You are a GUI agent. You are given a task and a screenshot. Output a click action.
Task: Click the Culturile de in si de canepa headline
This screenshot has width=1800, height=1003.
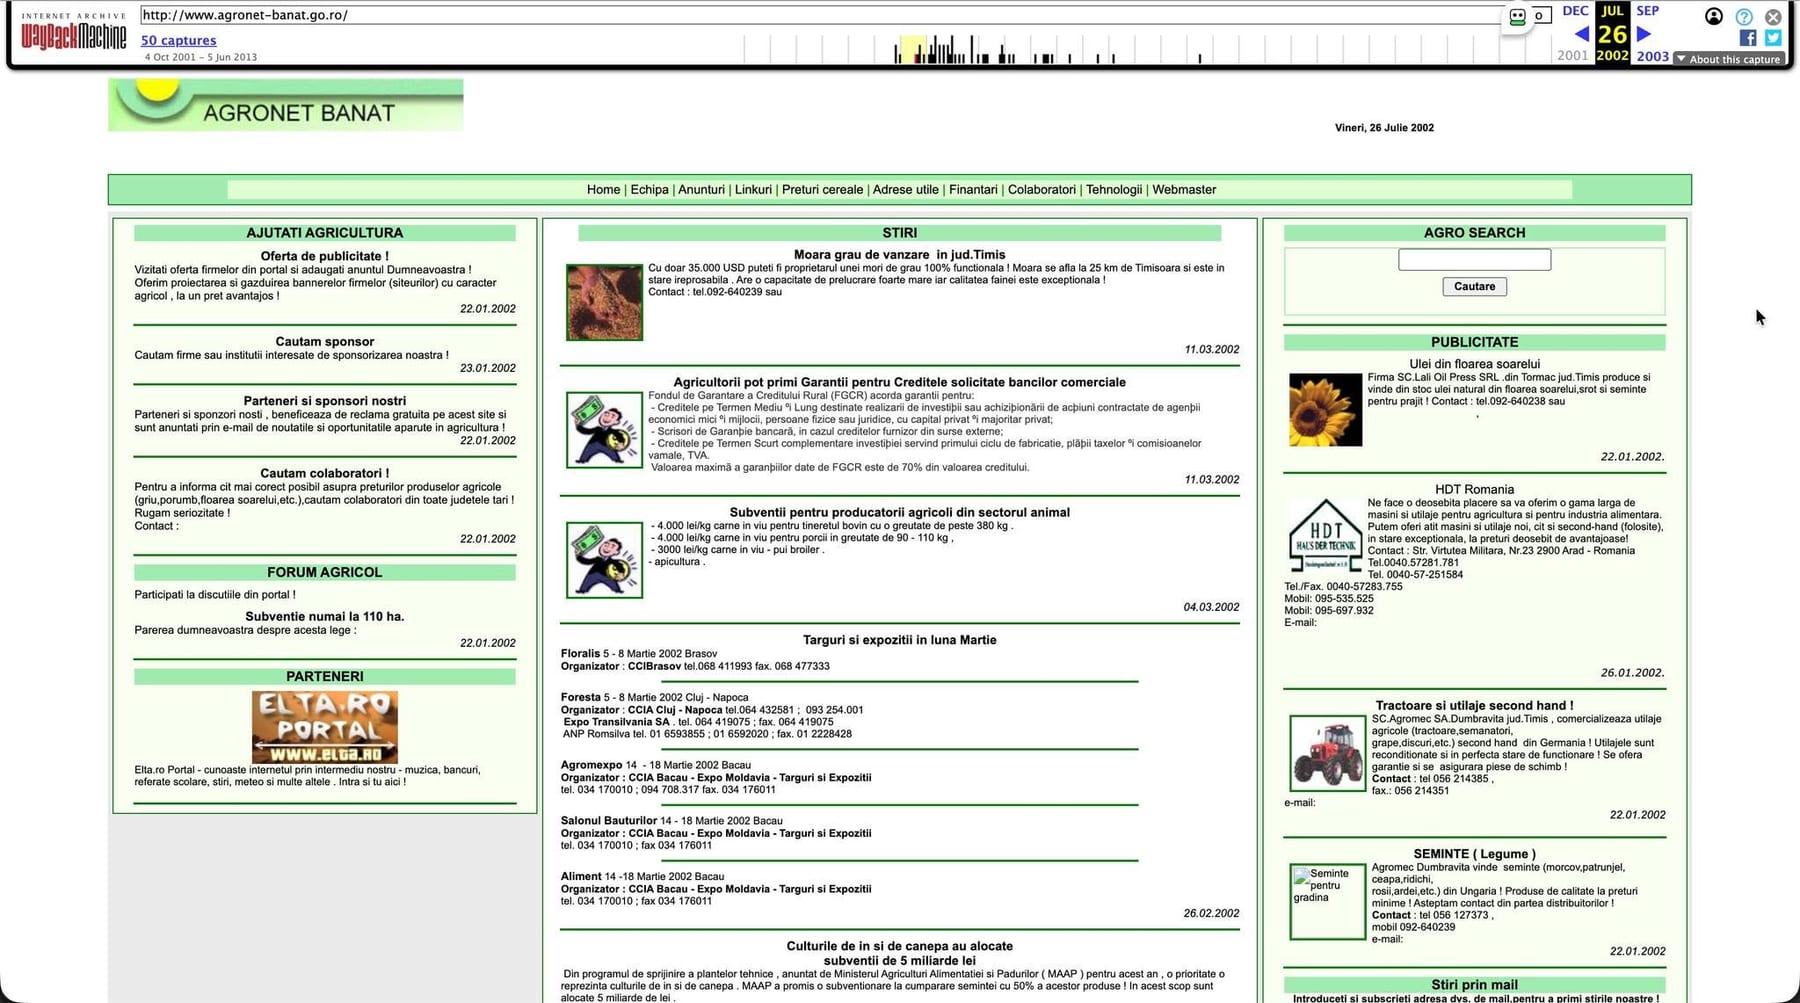click(900, 954)
